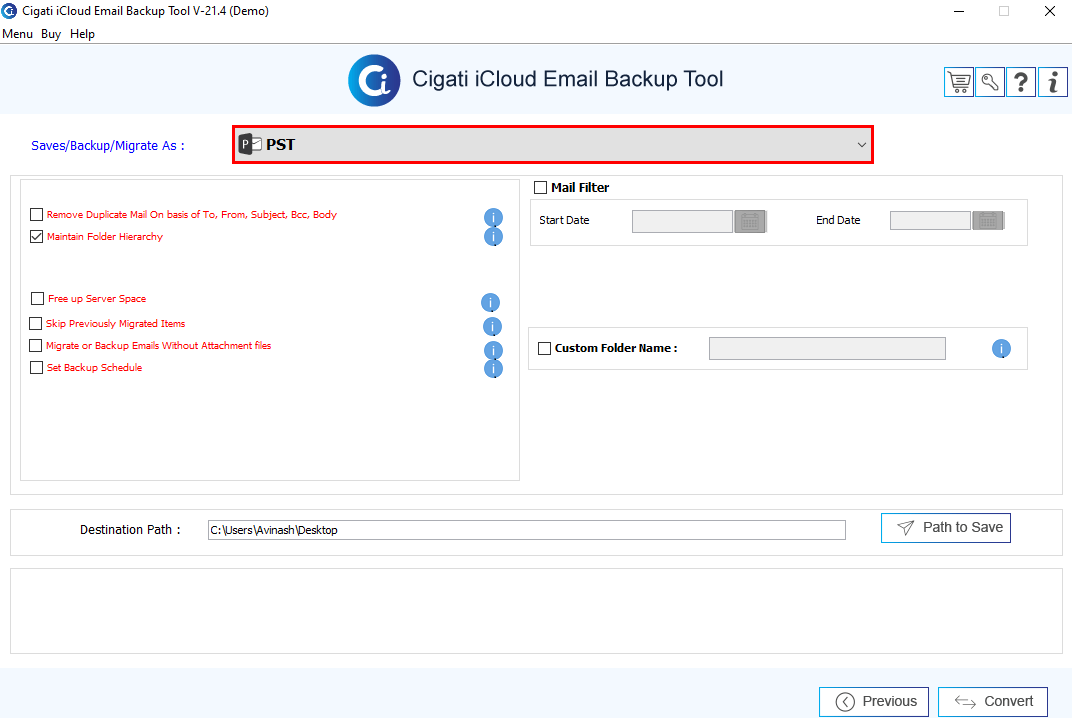
Task: Show info for Skip Previously Migrated Items
Action: 492,326
